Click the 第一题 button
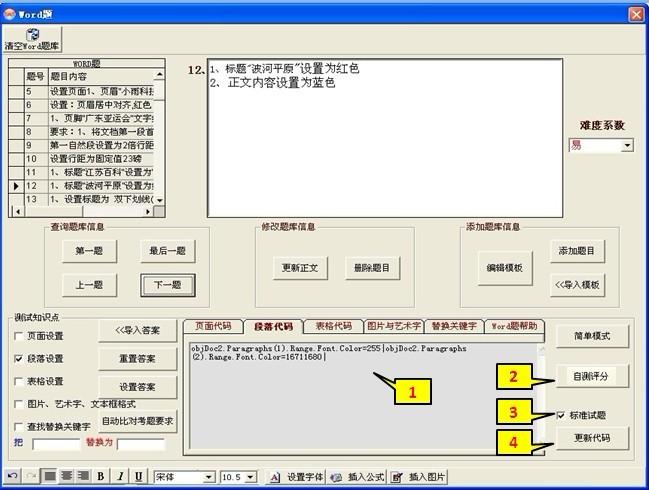The height and width of the screenshot is (490, 649). 89,251
